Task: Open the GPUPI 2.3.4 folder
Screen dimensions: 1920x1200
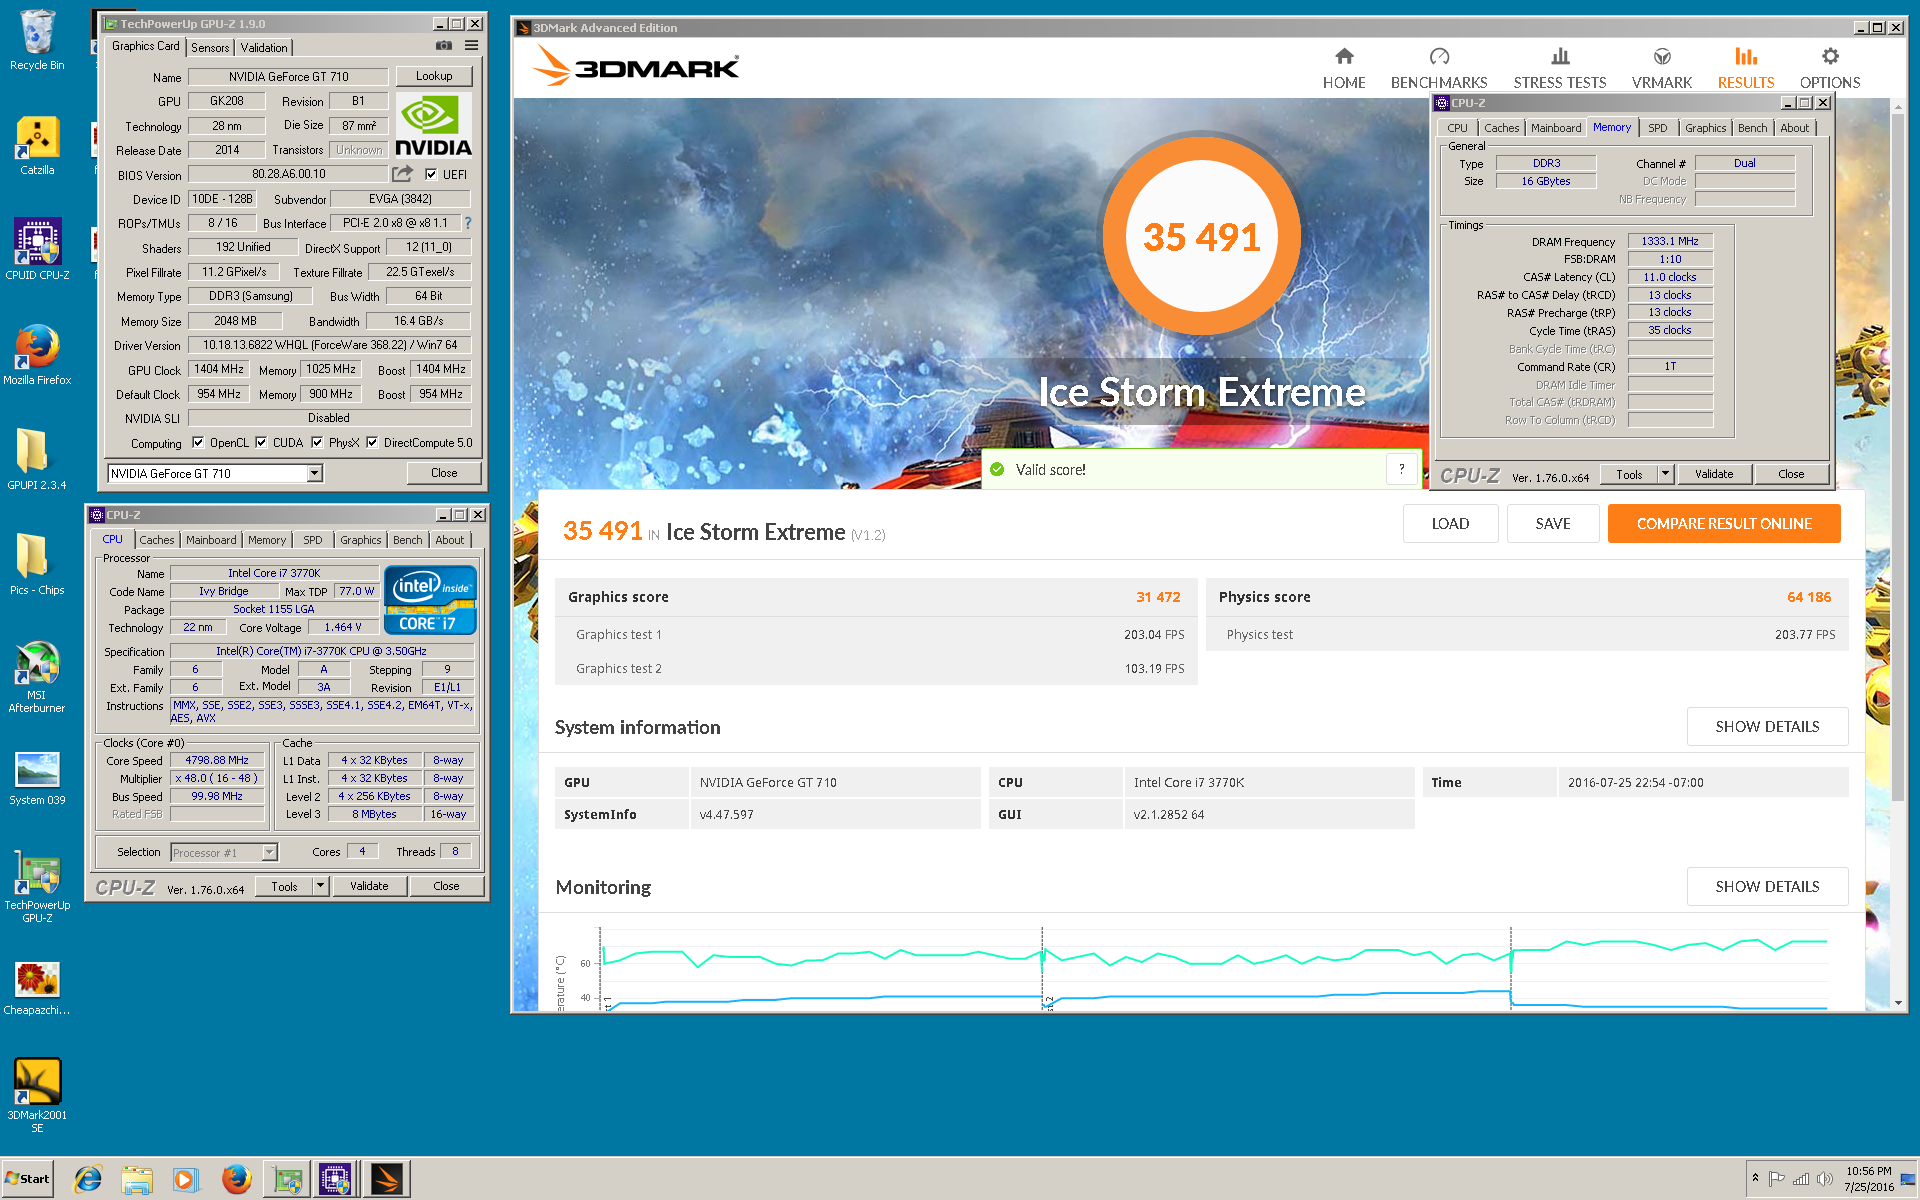Action: point(37,460)
